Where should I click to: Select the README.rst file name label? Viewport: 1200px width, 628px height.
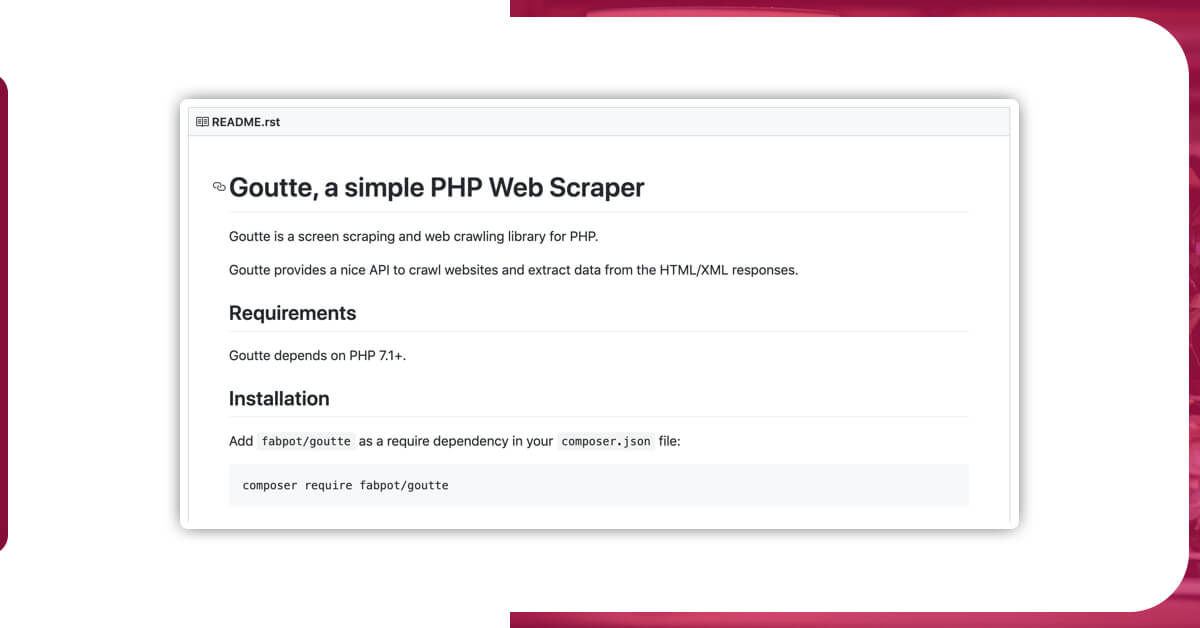pyautogui.click(x=246, y=122)
